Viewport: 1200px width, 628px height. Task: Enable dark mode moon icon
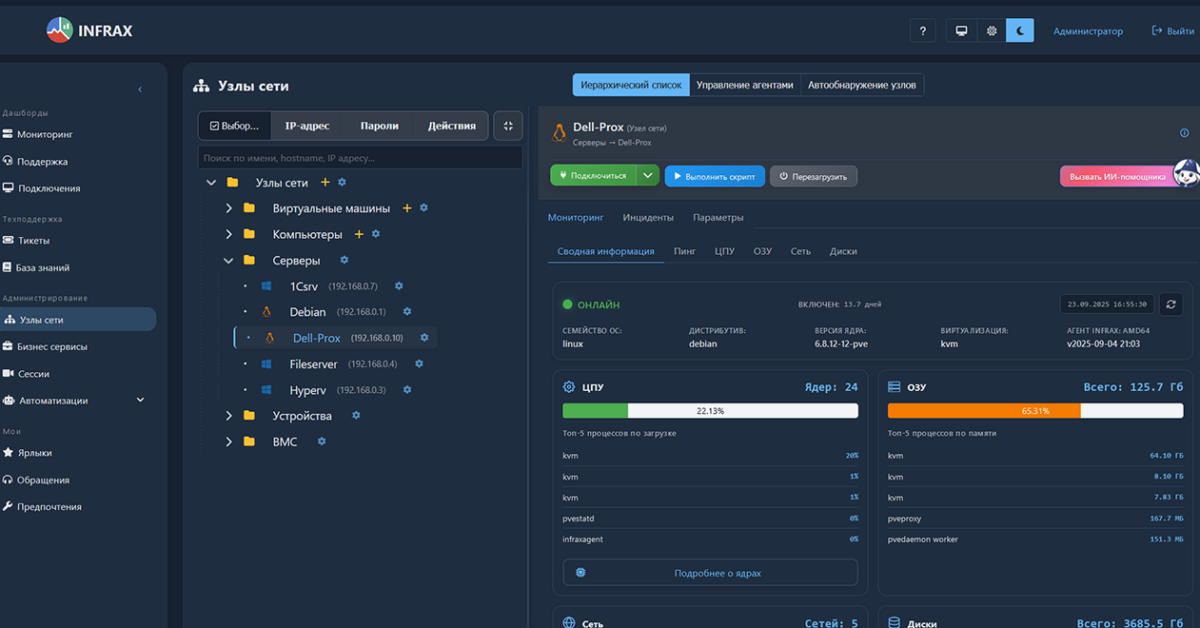1020,31
